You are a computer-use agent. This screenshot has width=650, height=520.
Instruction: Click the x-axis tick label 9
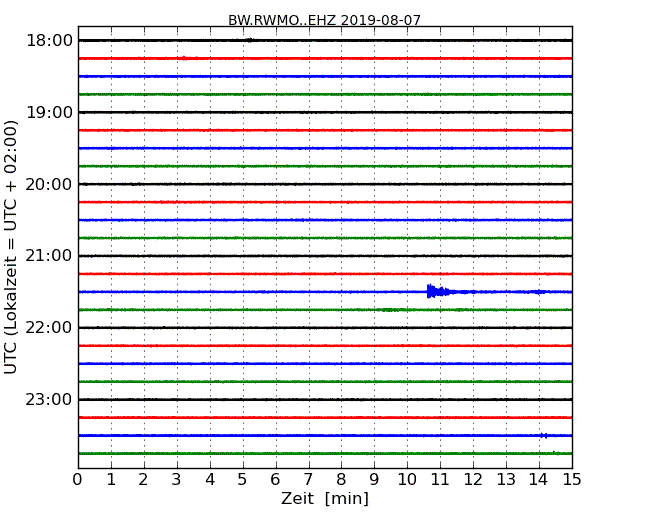374,480
